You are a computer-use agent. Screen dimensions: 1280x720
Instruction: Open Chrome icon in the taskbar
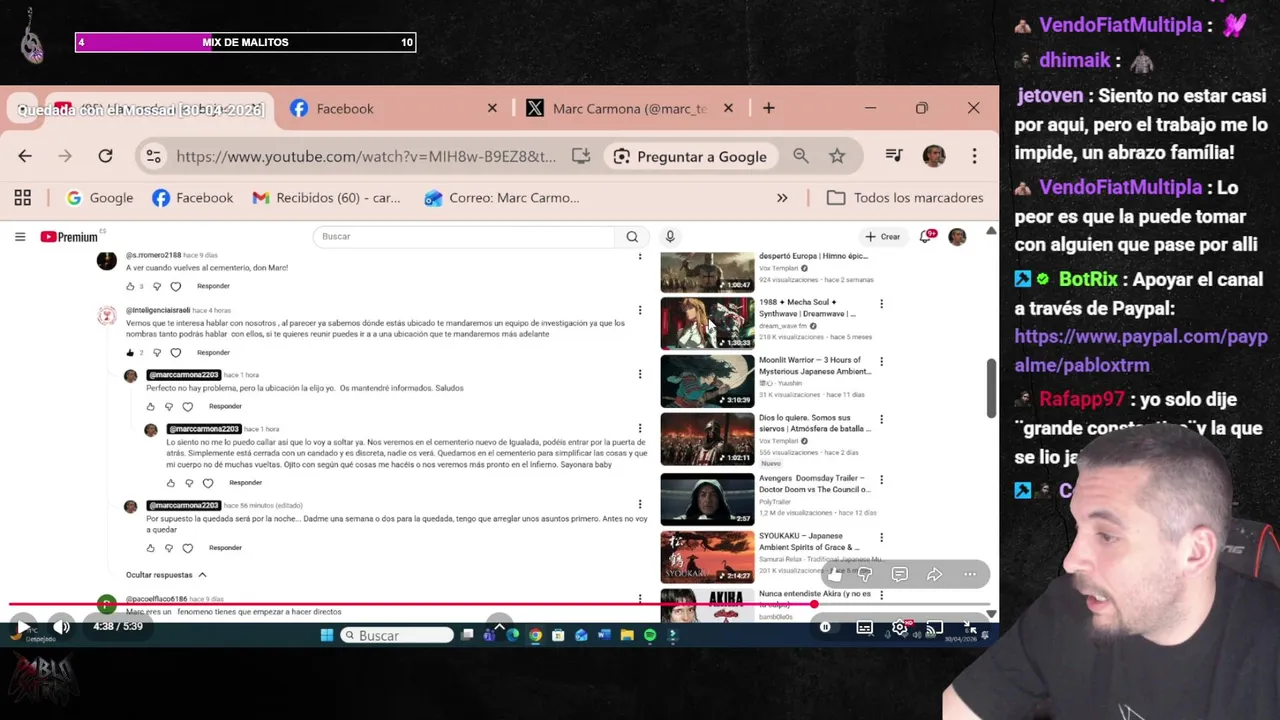(x=536, y=635)
